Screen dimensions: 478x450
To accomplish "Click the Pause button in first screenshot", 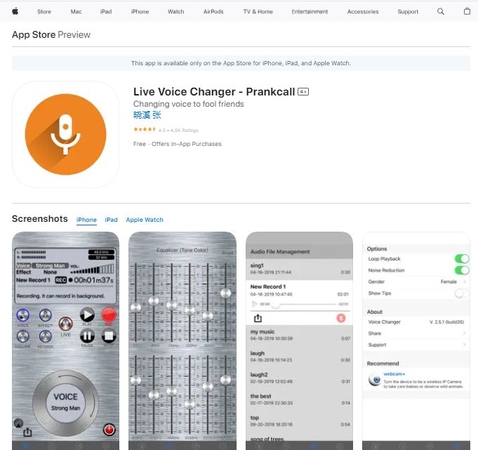I will pyautogui.click(x=87, y=336).
